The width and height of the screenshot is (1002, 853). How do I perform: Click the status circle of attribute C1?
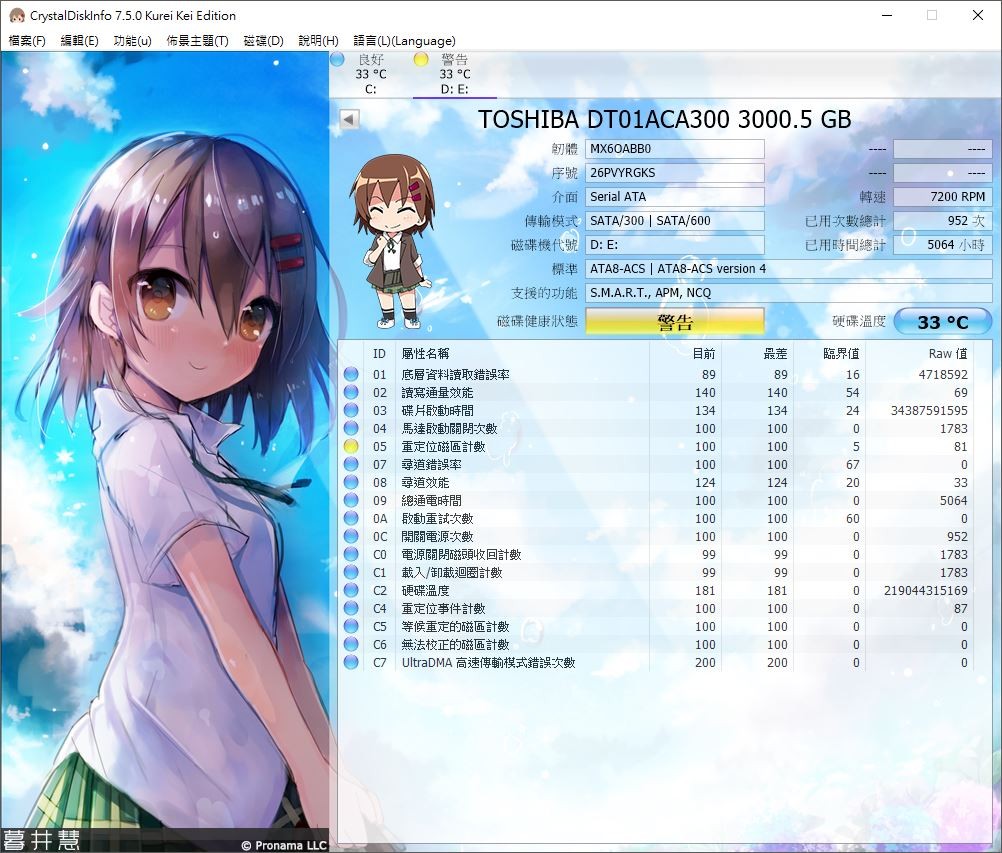(x=351, y=573)
